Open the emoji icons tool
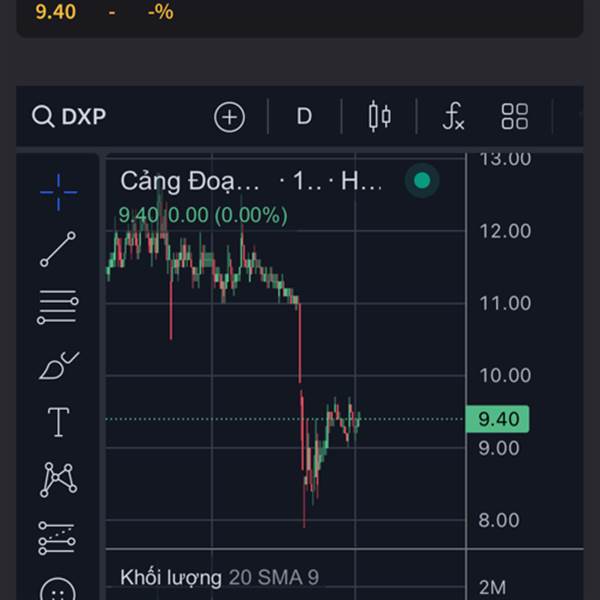 pos(58,589)
